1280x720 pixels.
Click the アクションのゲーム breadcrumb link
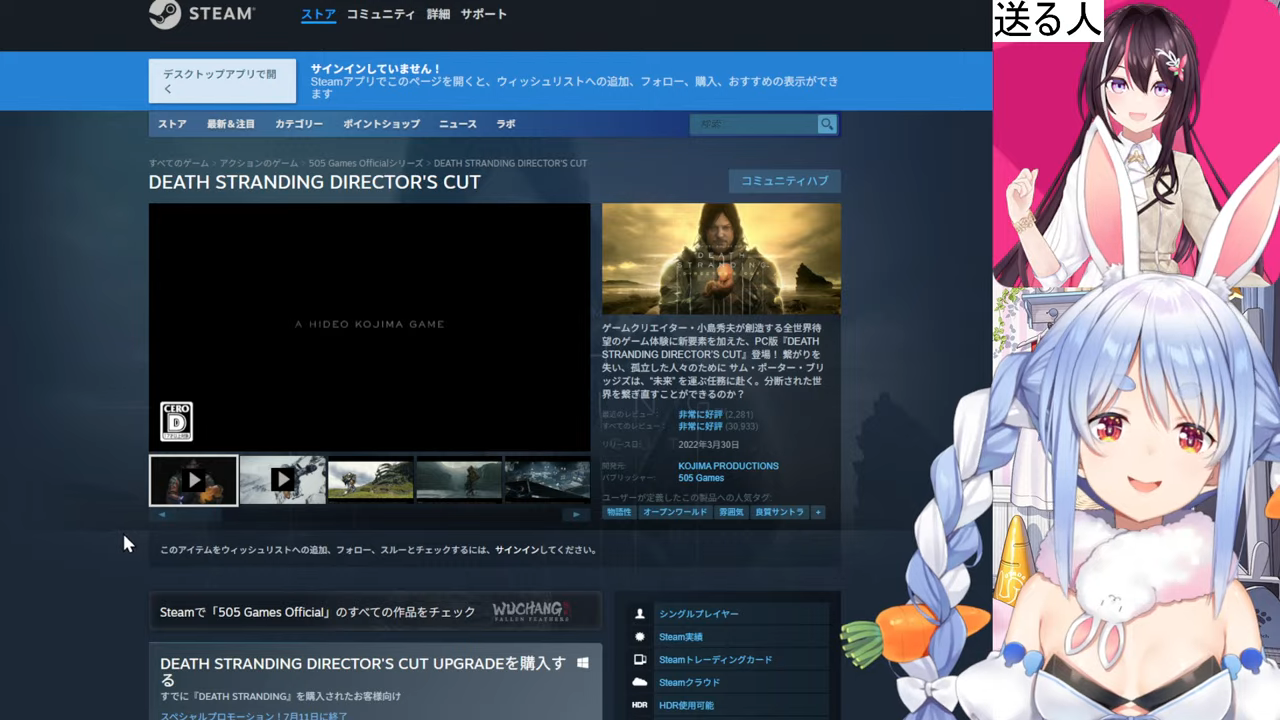259,163
